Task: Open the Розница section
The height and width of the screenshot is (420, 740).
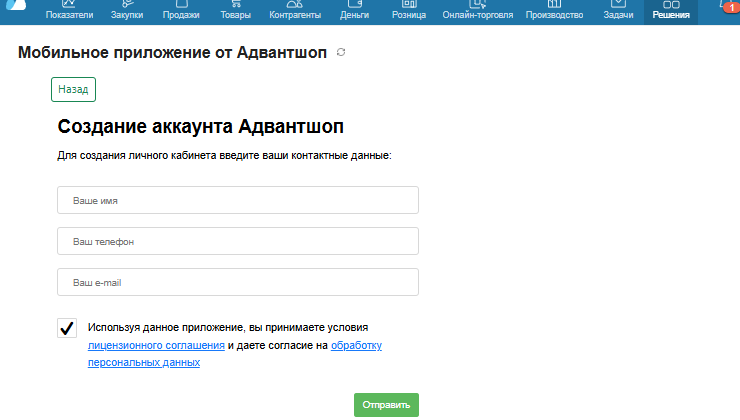Action: click(409, 10)
